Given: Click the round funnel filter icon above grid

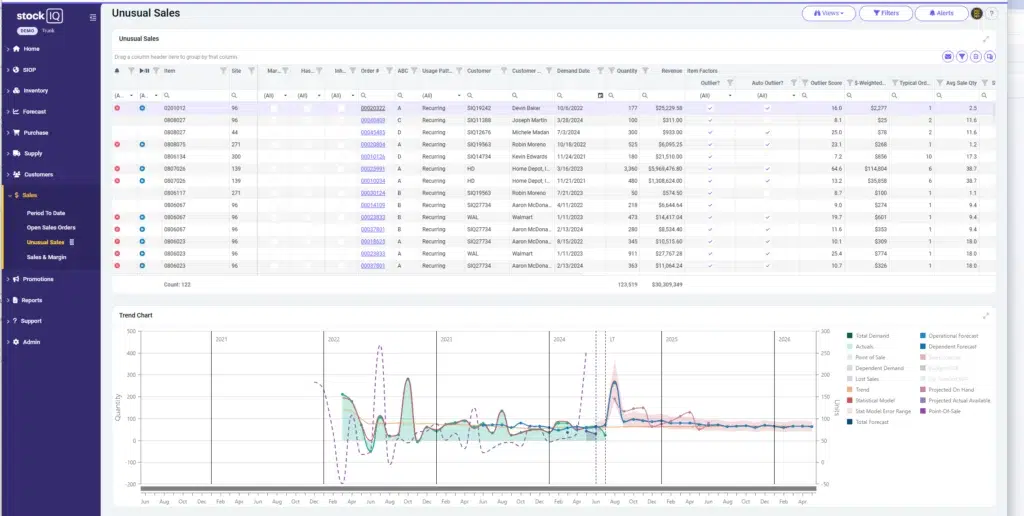Looking at the screenshot, I should (962, 57).
